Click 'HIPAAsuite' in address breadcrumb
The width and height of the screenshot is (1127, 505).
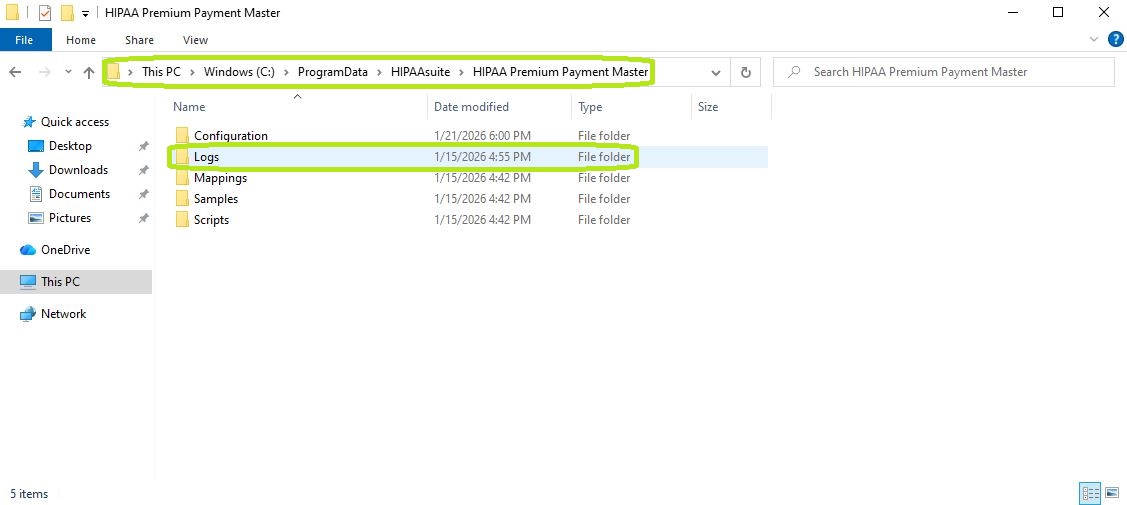[420, 72]
